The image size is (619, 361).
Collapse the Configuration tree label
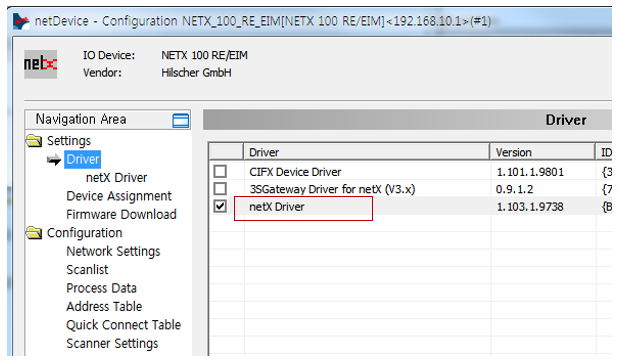click(84, 233)
